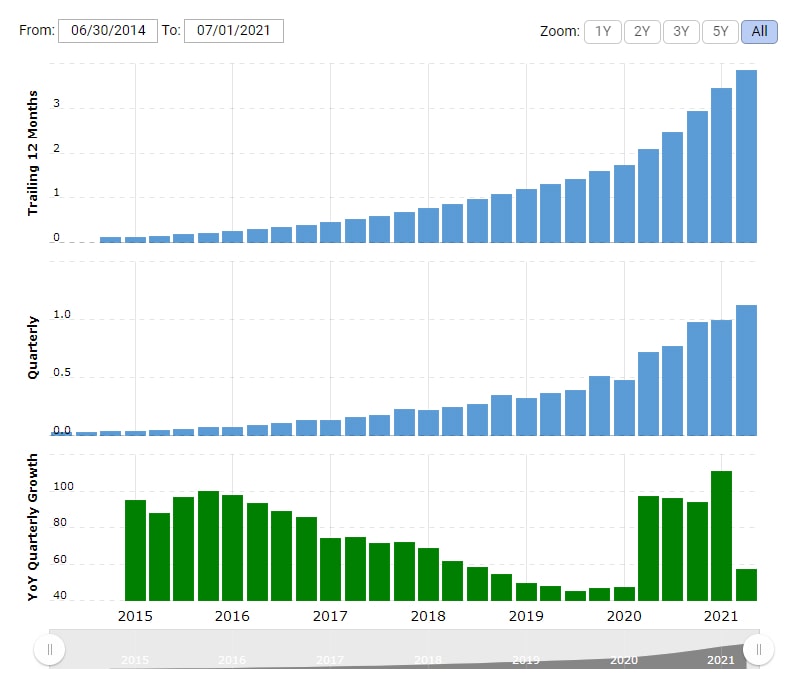Click the final short green YoY bar

click(746, 584)
